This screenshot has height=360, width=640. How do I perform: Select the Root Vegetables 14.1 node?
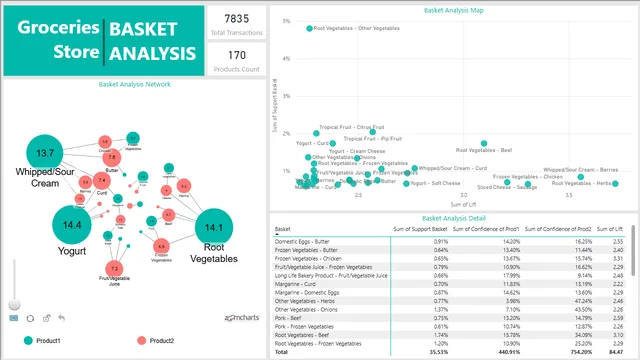click(x=214, y=227)
